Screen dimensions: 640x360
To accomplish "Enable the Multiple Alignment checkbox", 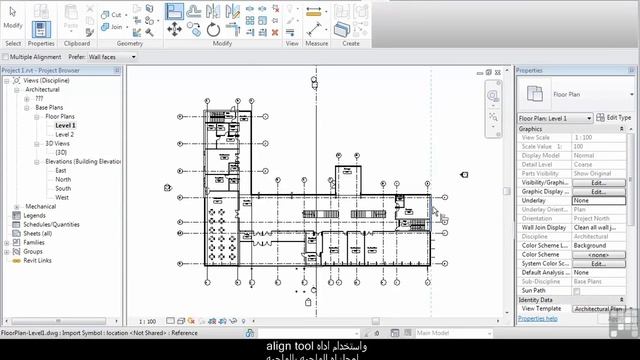I will 5,57.
